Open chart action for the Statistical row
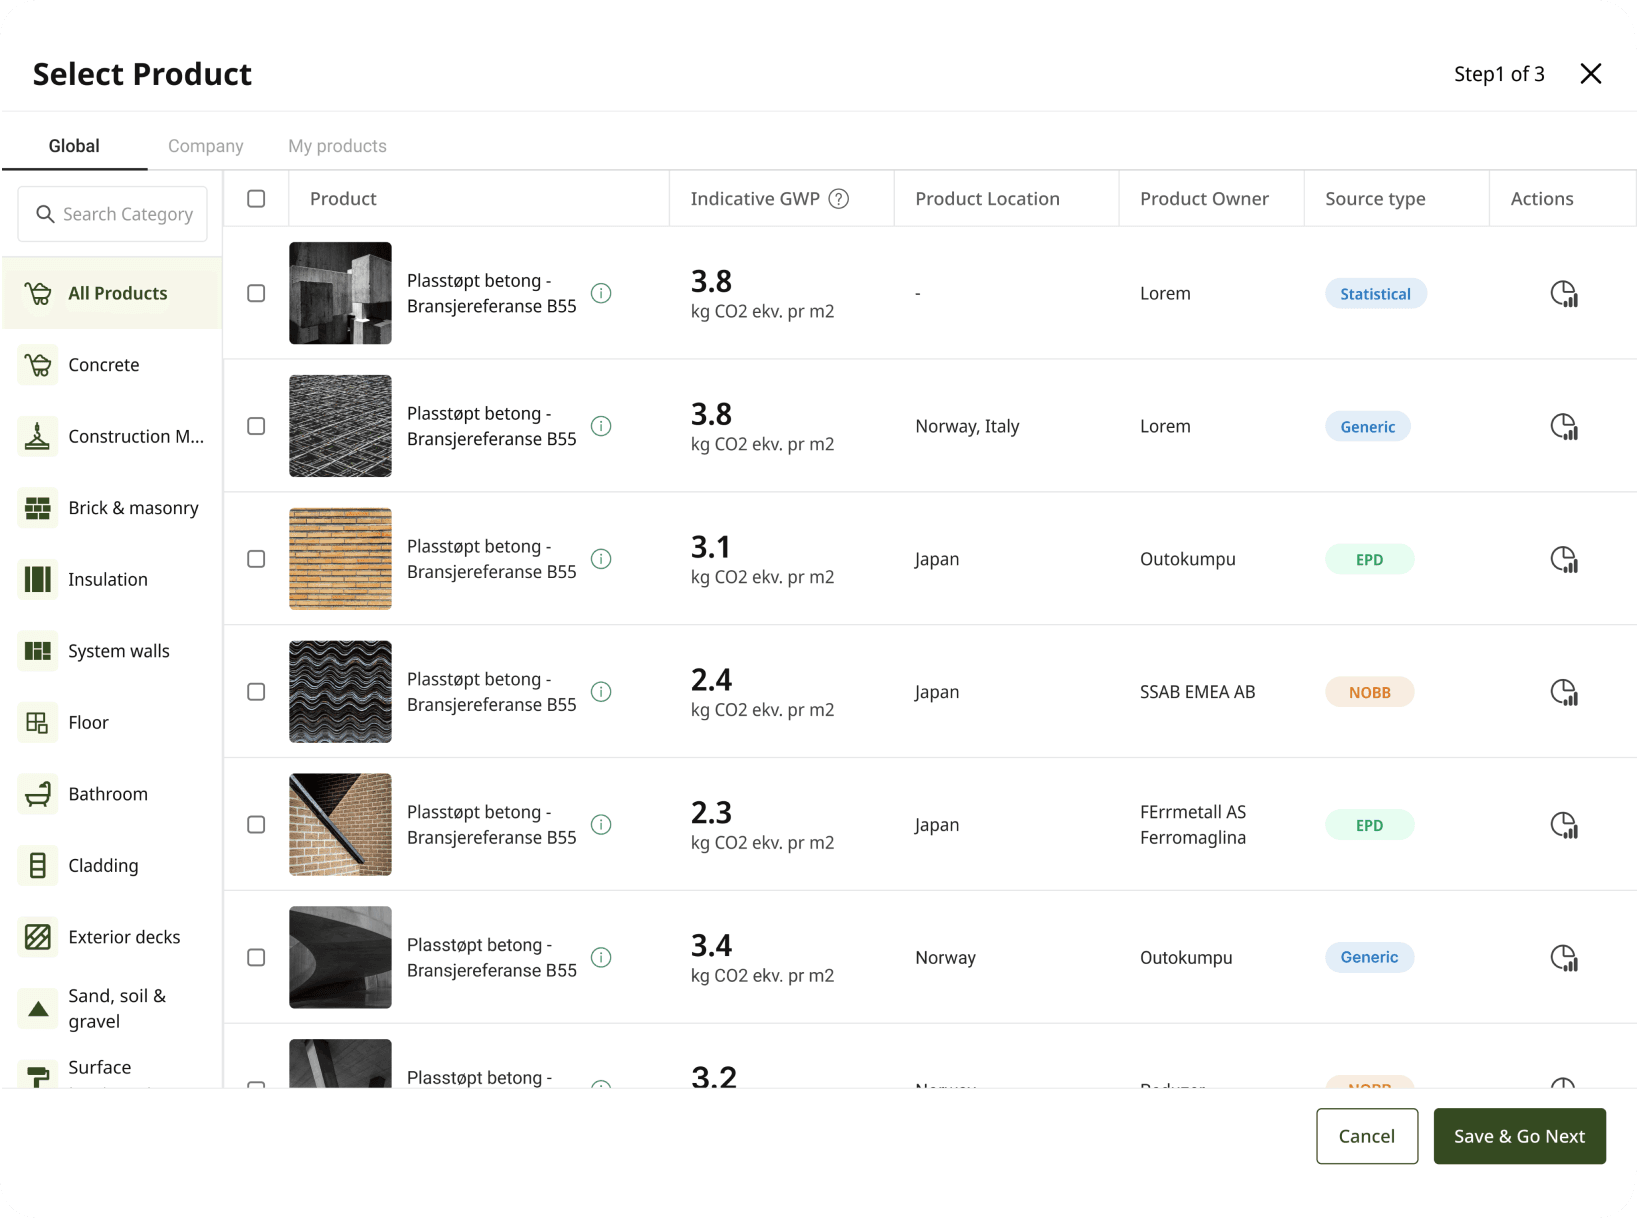Screen dimensions: 1638x1218 (1564, 294)
